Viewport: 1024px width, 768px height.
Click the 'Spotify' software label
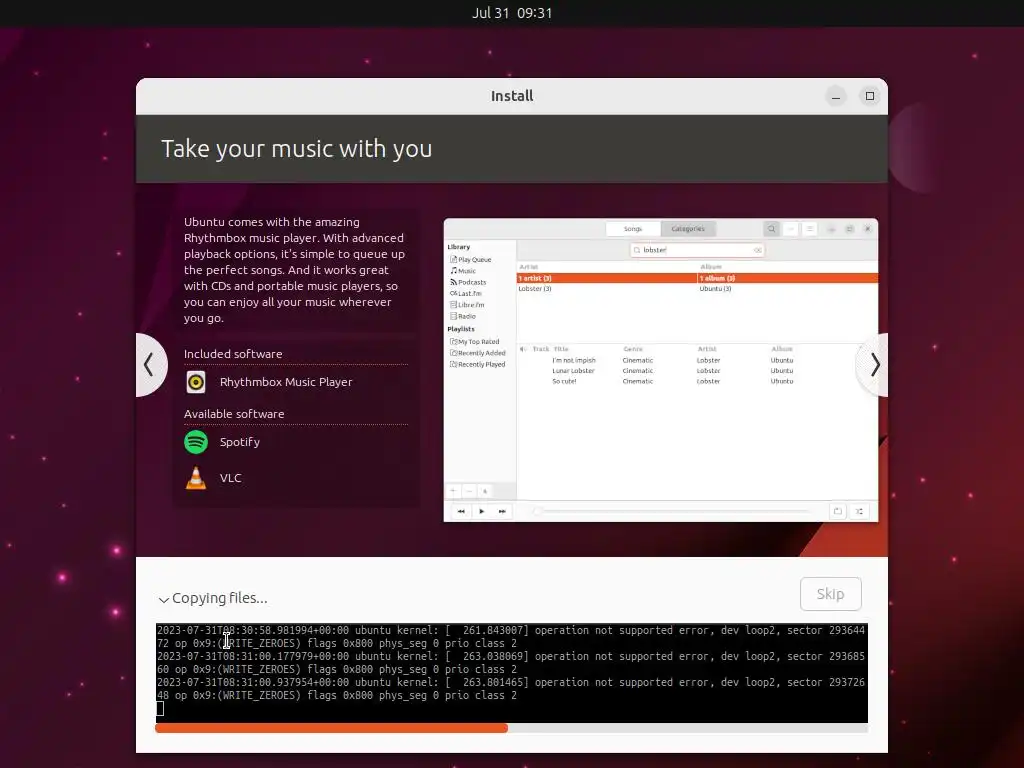tap(240, 442)
